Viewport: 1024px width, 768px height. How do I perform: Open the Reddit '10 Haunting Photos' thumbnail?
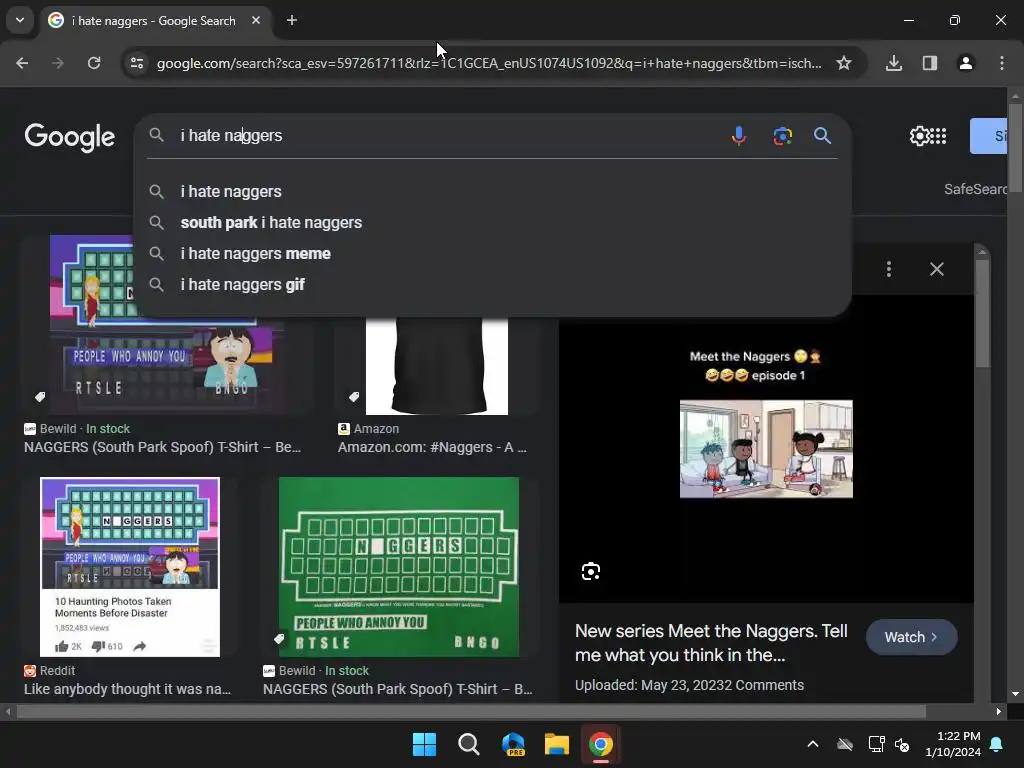tap(130, 567)
